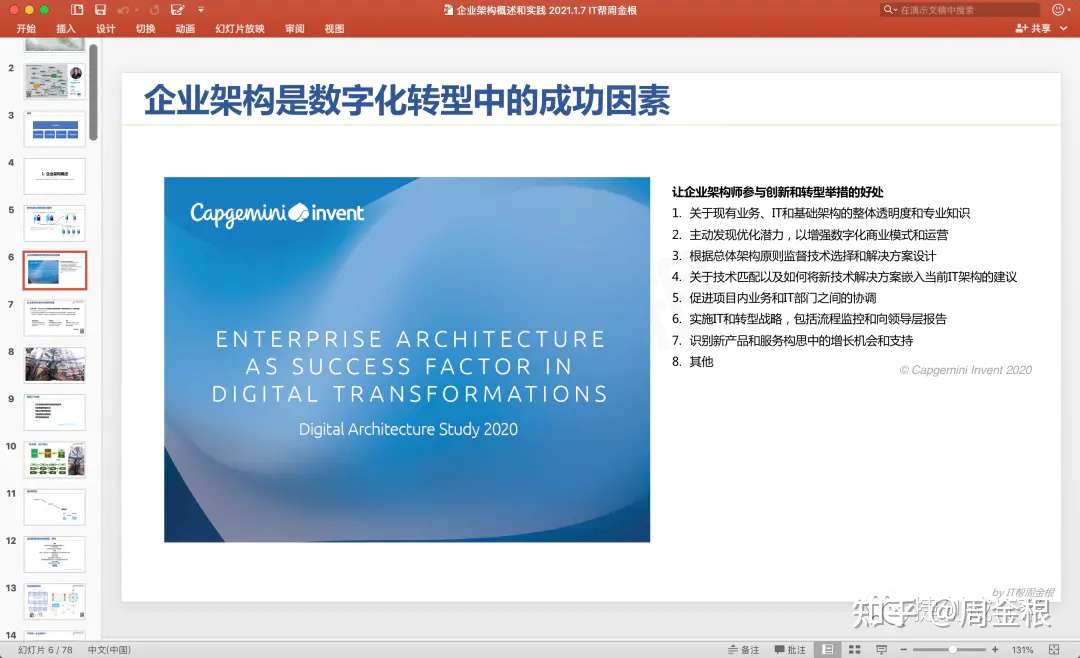Click the Save floppy disk icon
Viewport: 1080px width, 658px height.
pos(101,10)
